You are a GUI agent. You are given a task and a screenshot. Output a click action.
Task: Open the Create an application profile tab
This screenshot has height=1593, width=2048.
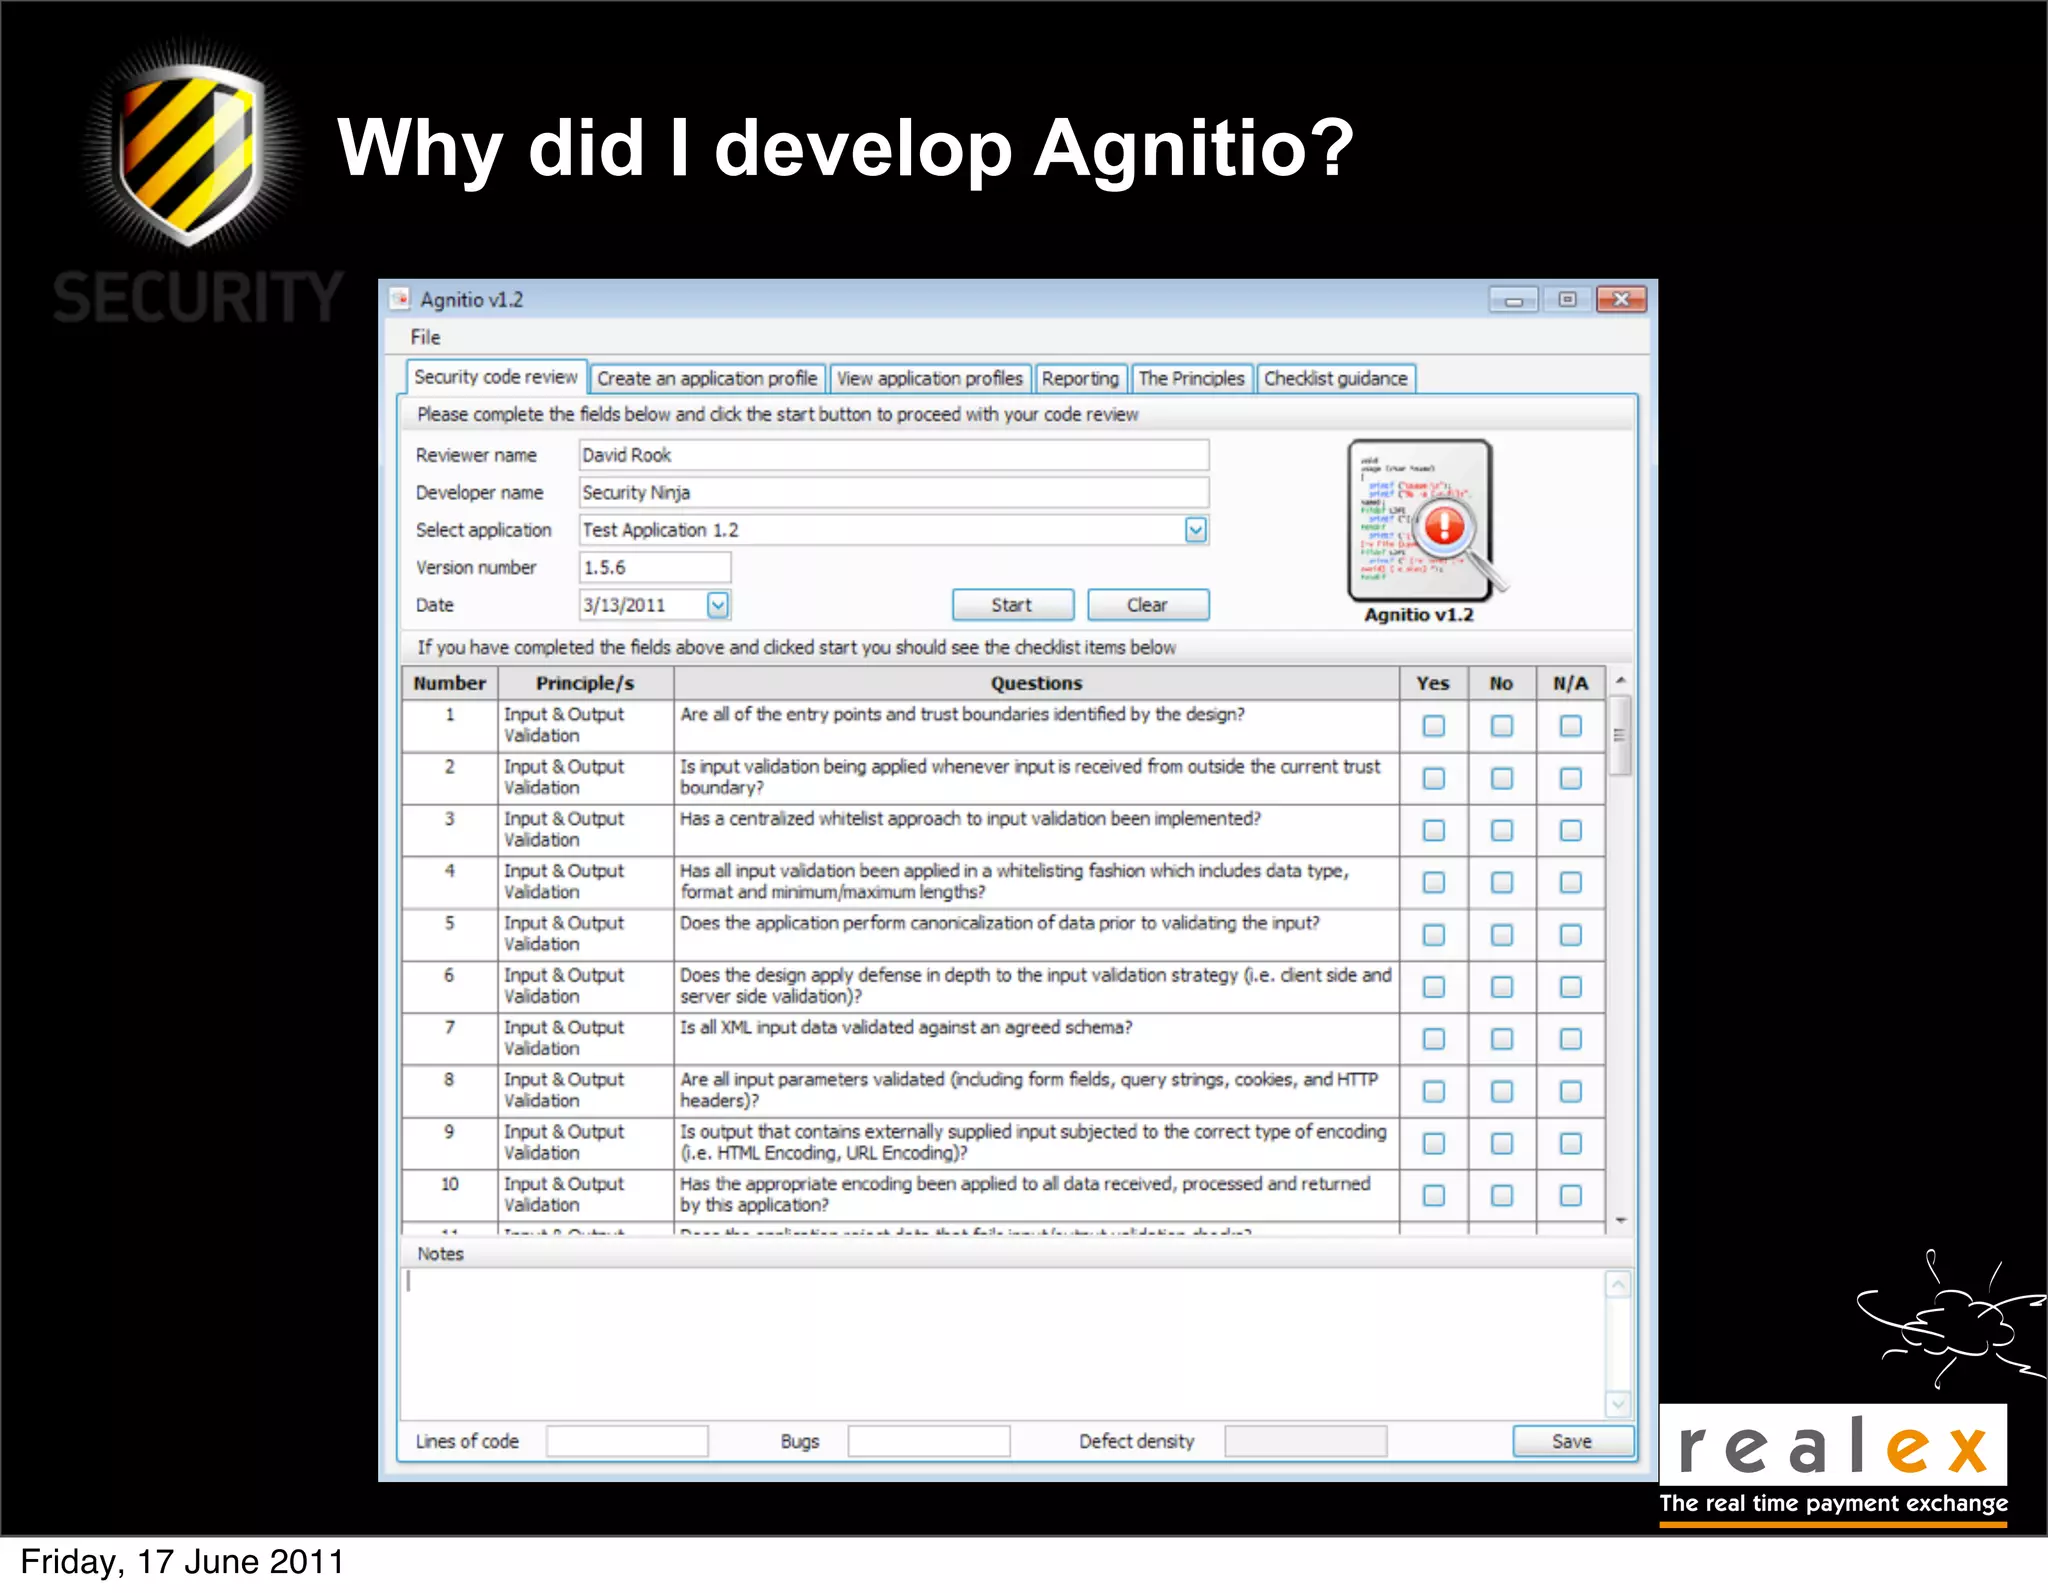tap(707, 379)
